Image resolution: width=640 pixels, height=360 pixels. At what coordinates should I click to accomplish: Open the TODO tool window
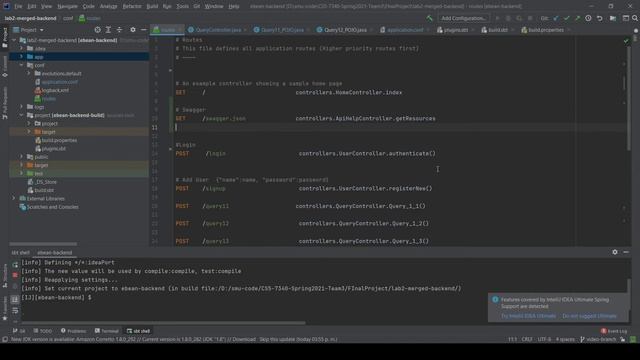tap(42, 331)
